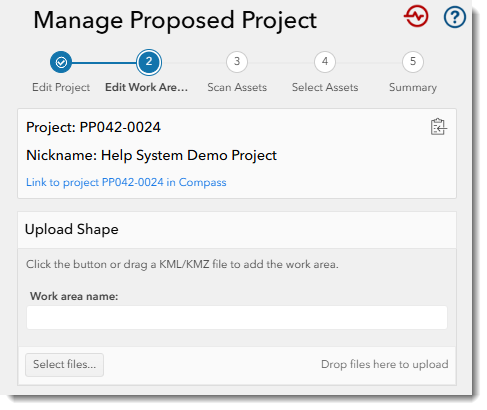Click completed step one checkmark circle
Image resolution: width=487 pixels, height=410 pixels.
click(61, 62)
